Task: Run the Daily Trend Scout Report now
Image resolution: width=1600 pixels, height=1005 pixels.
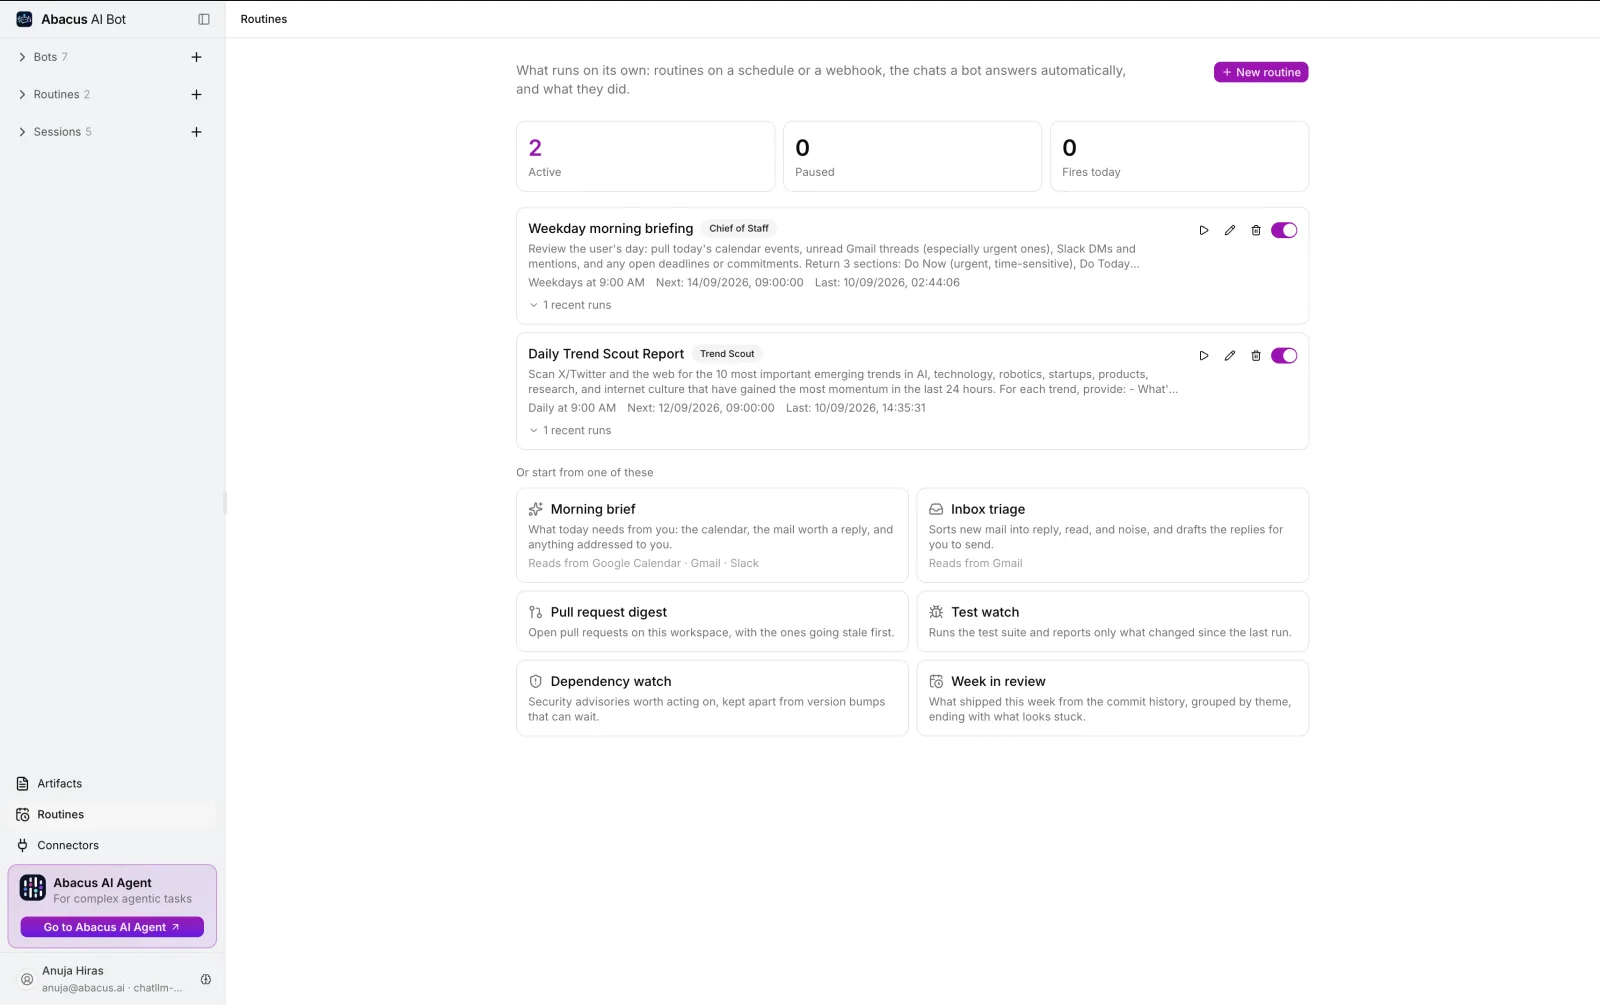Action: (1203, 356)
